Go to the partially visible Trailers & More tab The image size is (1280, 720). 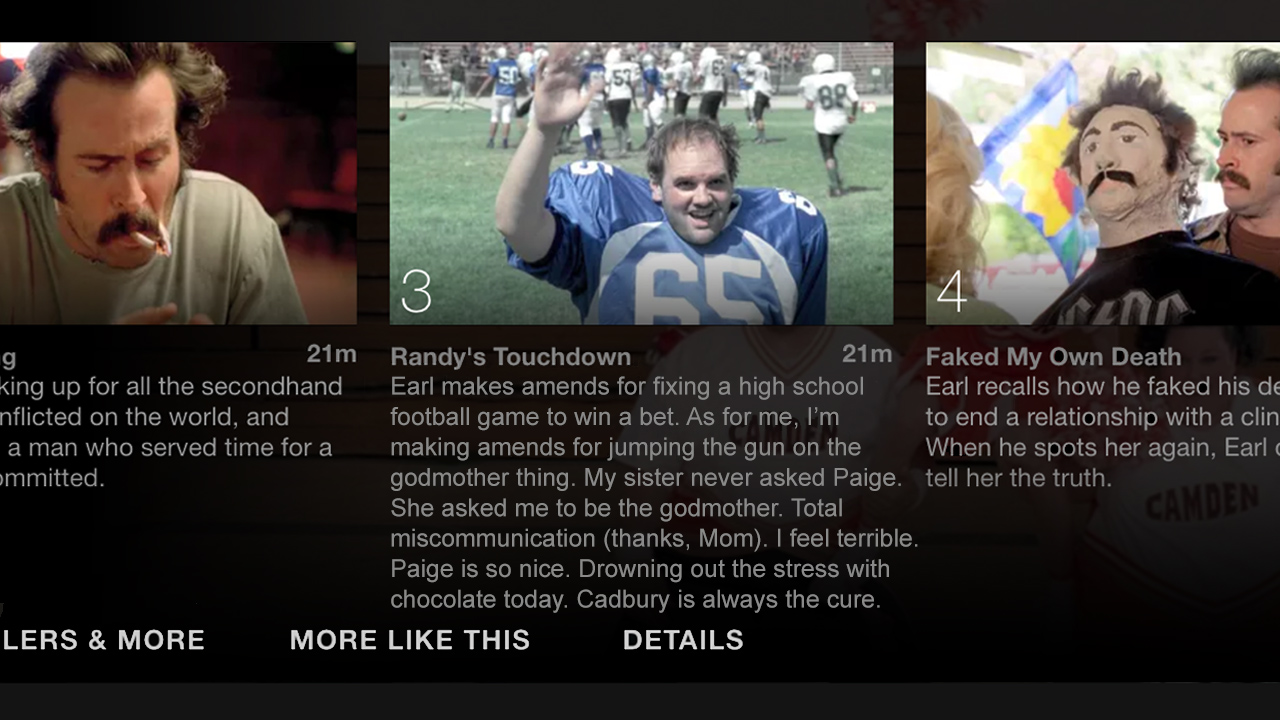102,640
